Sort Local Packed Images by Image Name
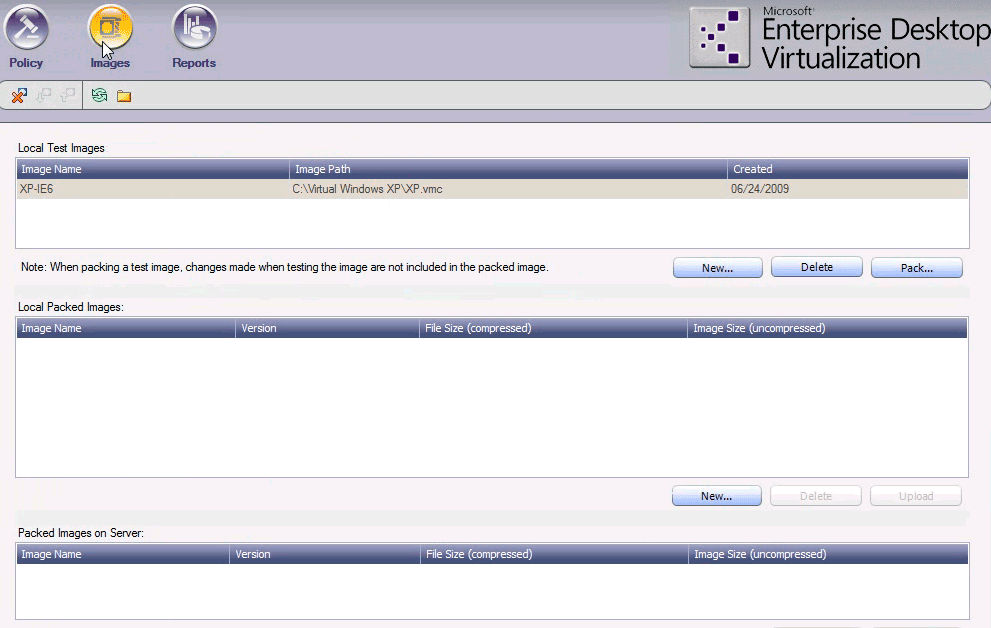991x628 pixels. (126, 329)
